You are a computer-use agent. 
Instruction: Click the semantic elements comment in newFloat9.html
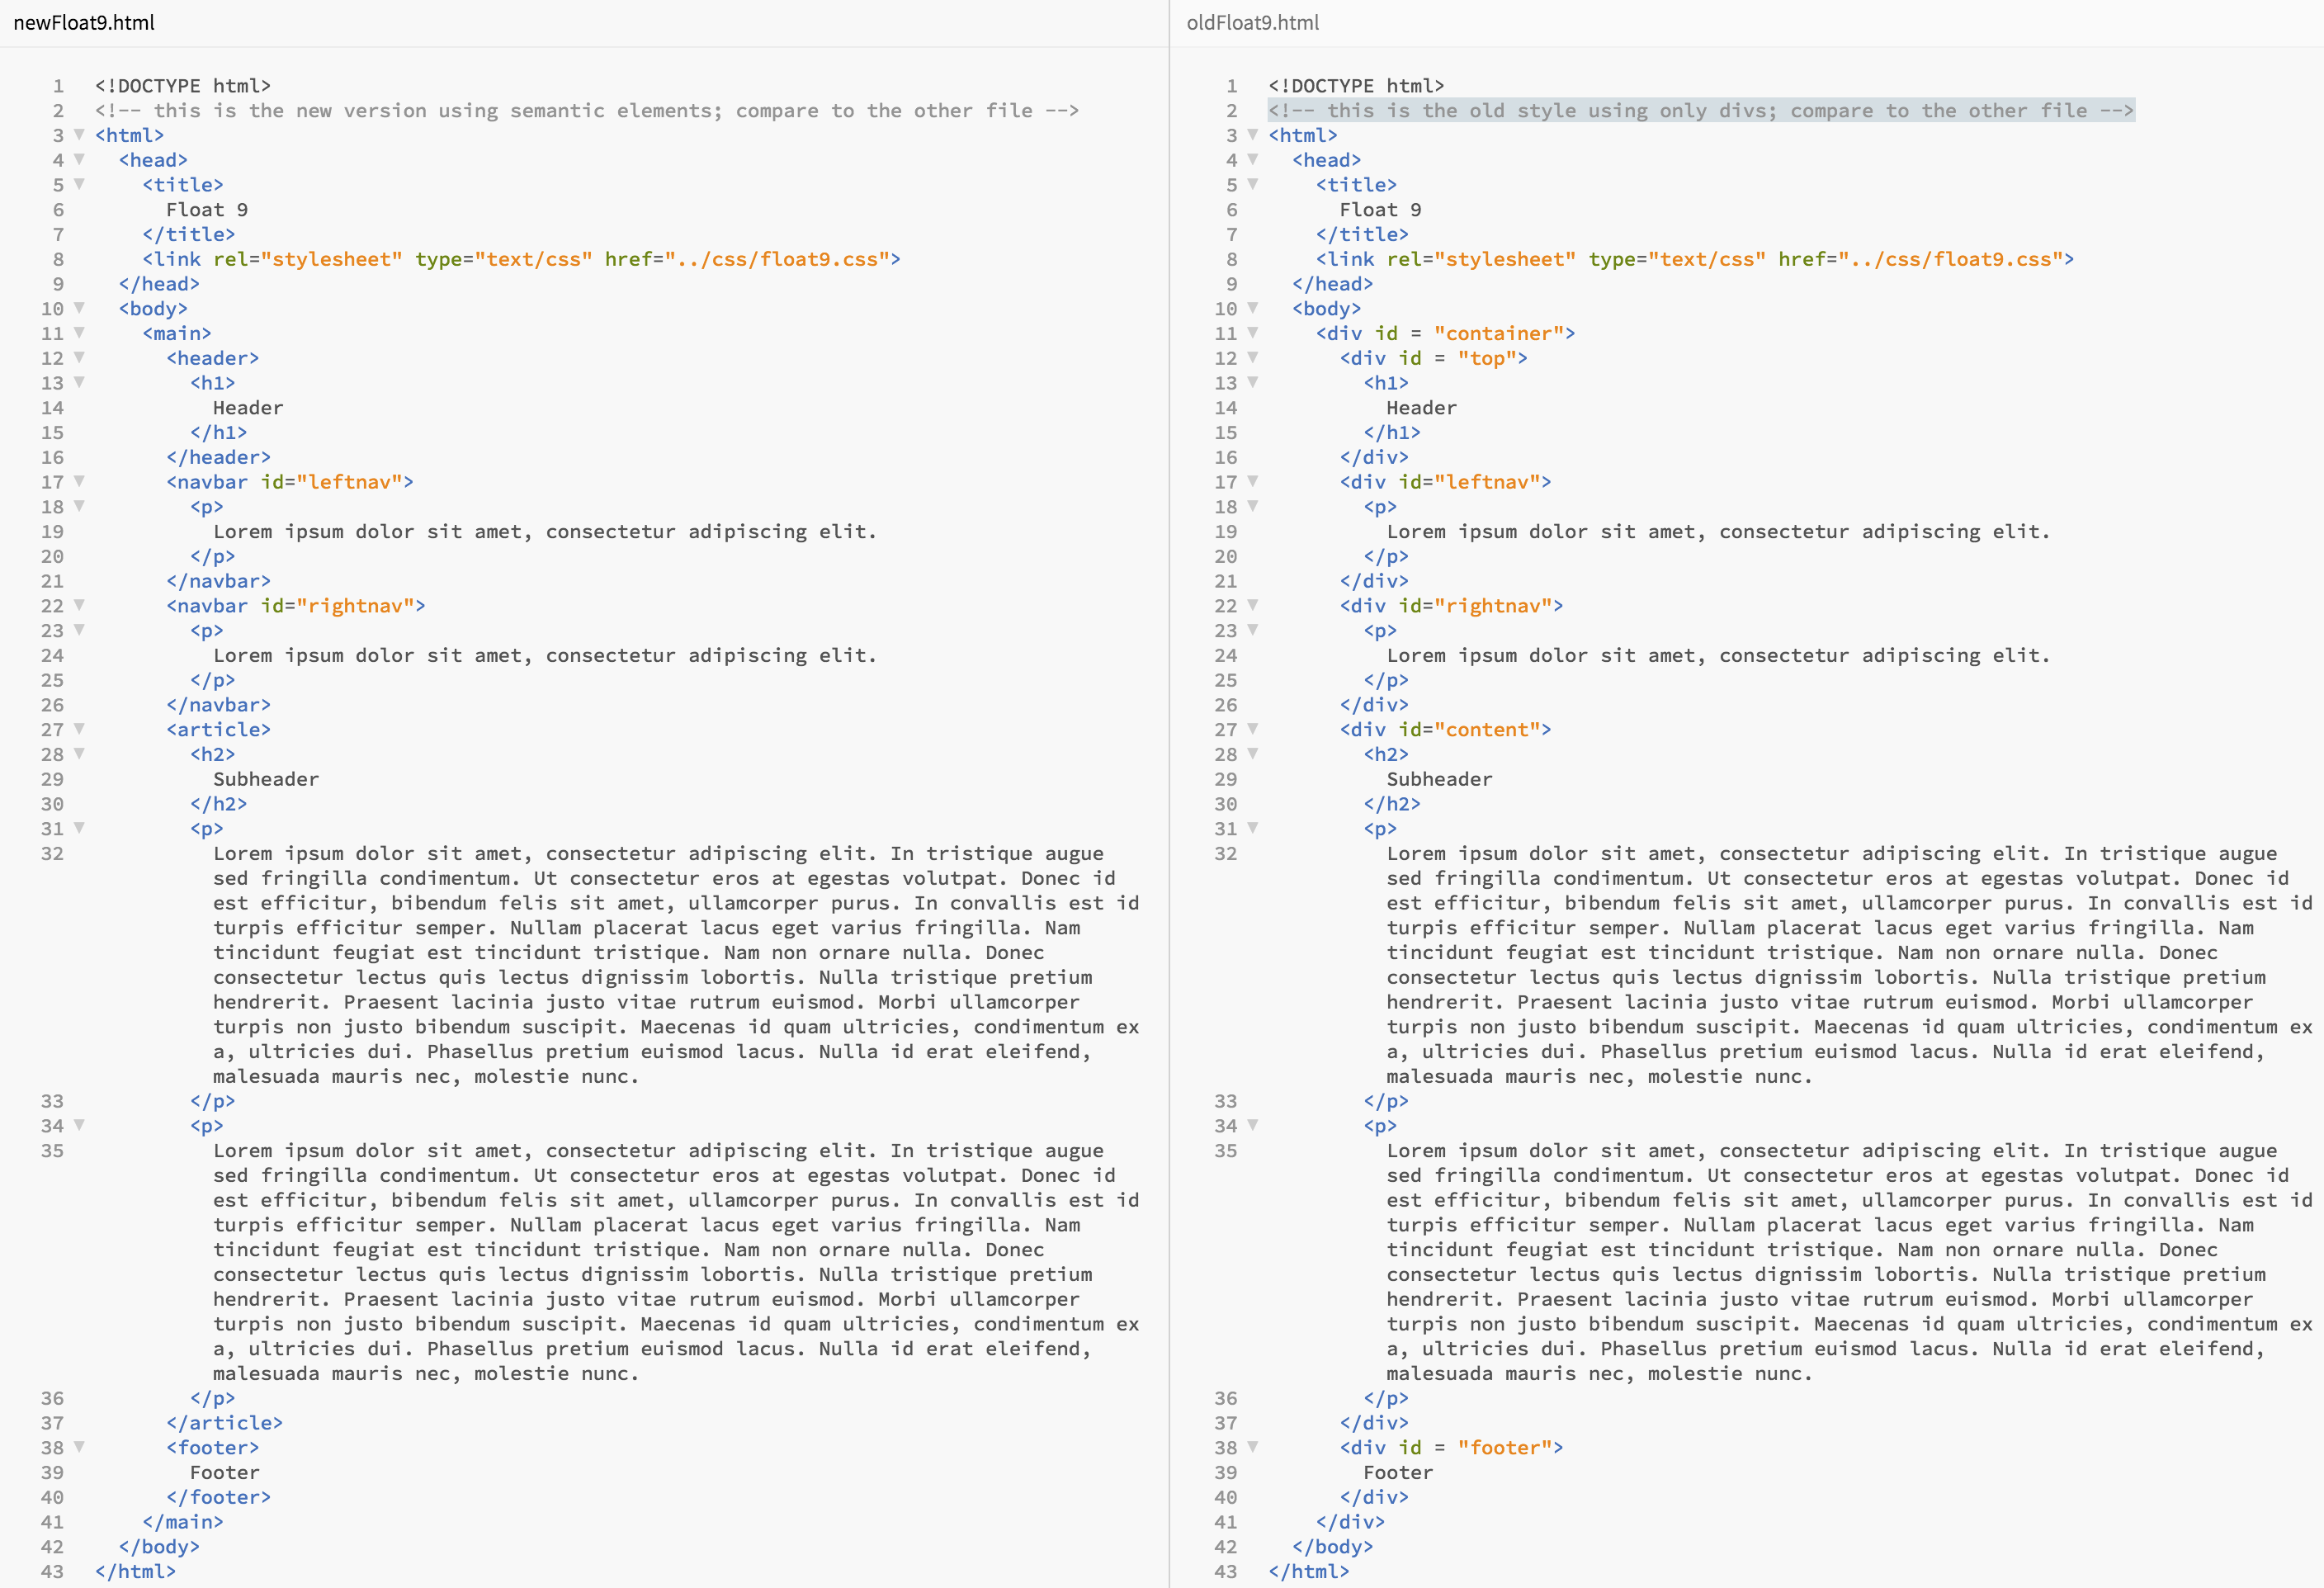point(587,110)
